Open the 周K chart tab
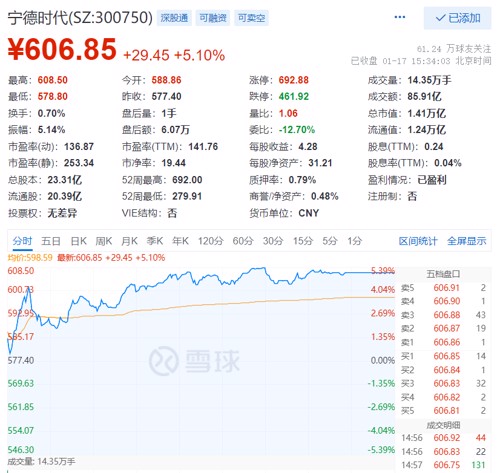500x473 pixels. [x=104, y=241]
